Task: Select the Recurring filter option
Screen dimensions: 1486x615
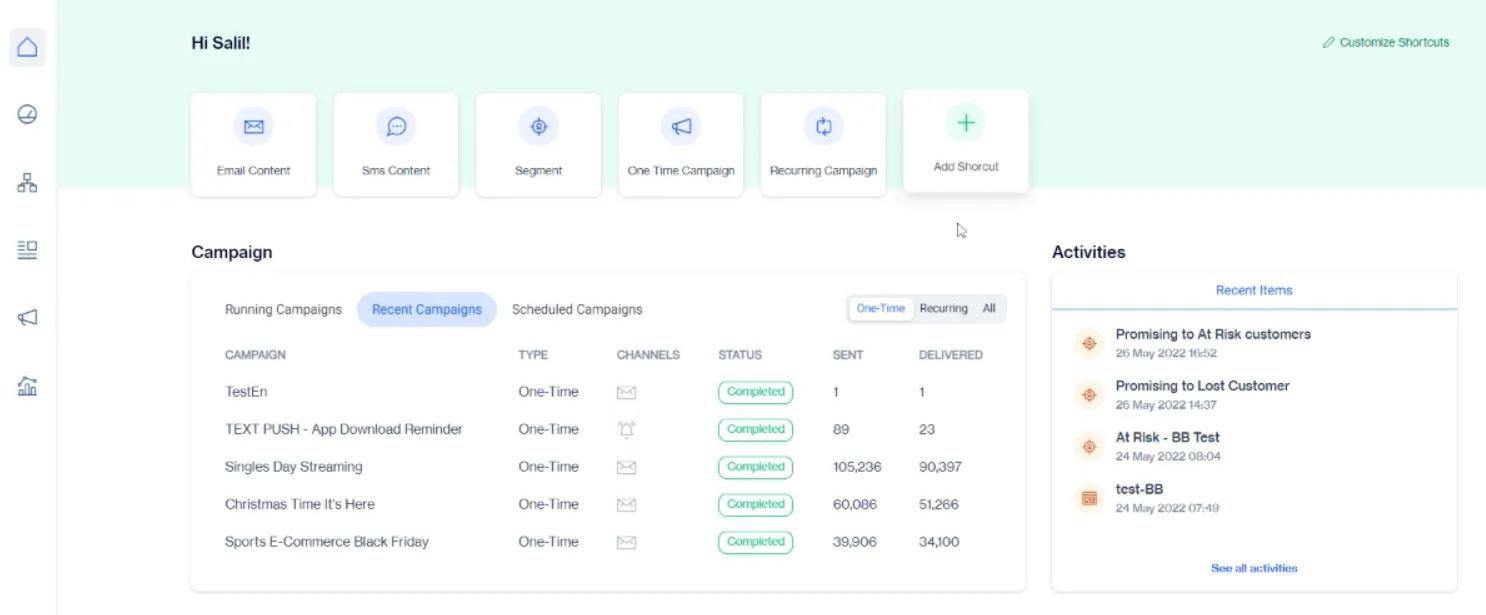Action: coord(944,308)
